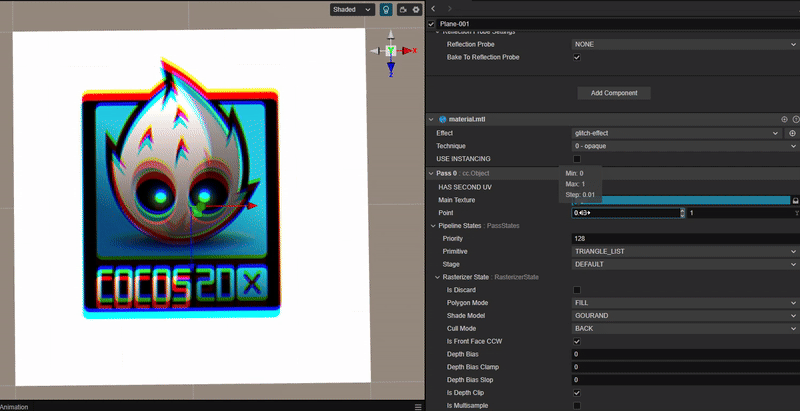This screenshot has height=411, width=800.
Task: Click the Priority 128 field
Action: (x=685, y=239)
